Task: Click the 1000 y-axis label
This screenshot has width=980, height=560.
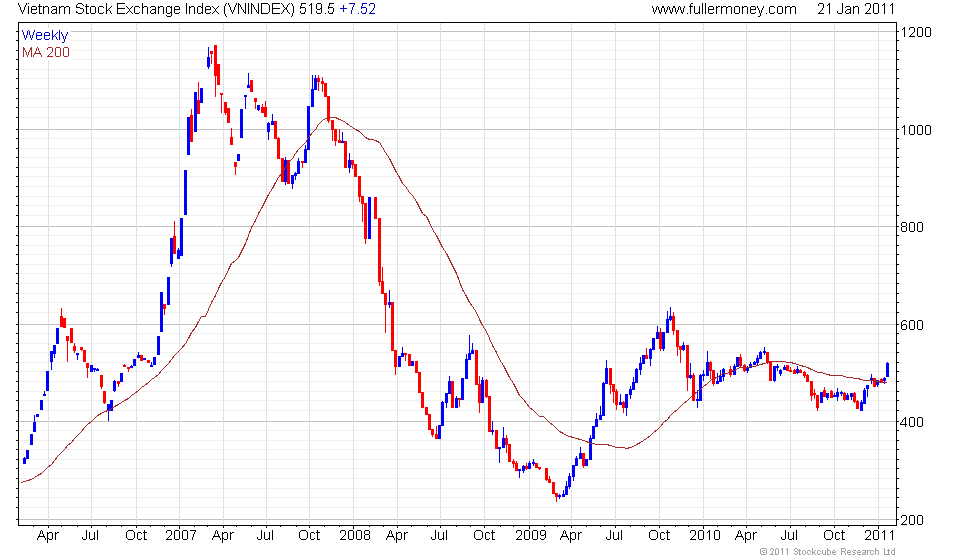Action: [x=916, y=130]
